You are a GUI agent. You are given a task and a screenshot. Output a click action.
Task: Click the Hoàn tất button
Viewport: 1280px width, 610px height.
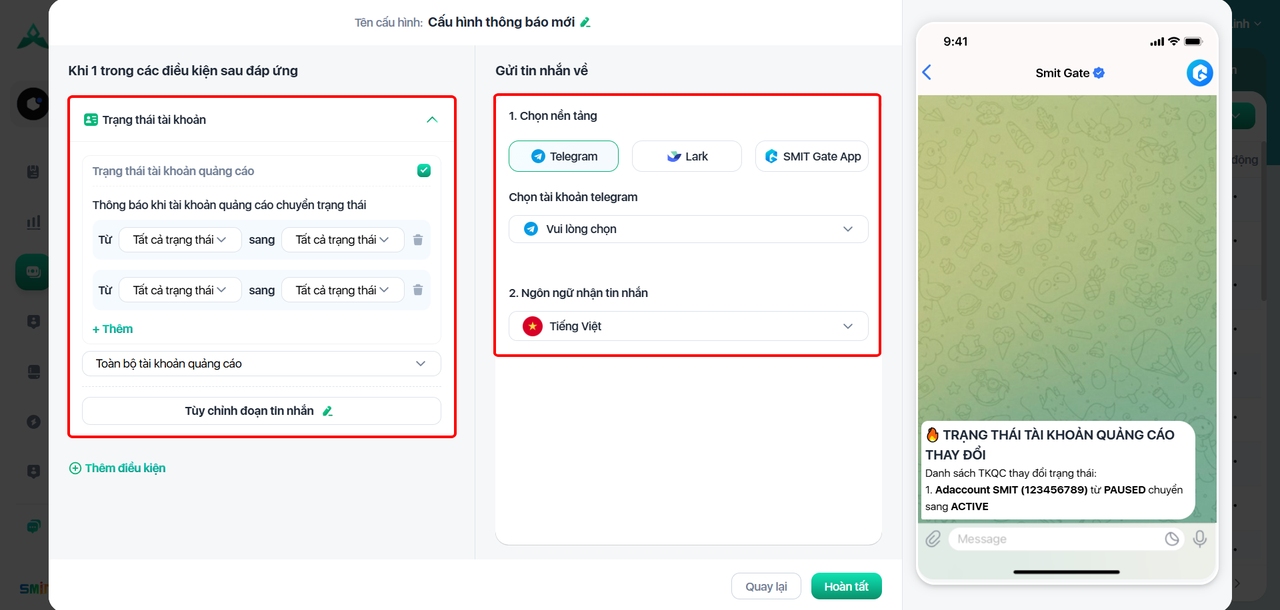846,586
